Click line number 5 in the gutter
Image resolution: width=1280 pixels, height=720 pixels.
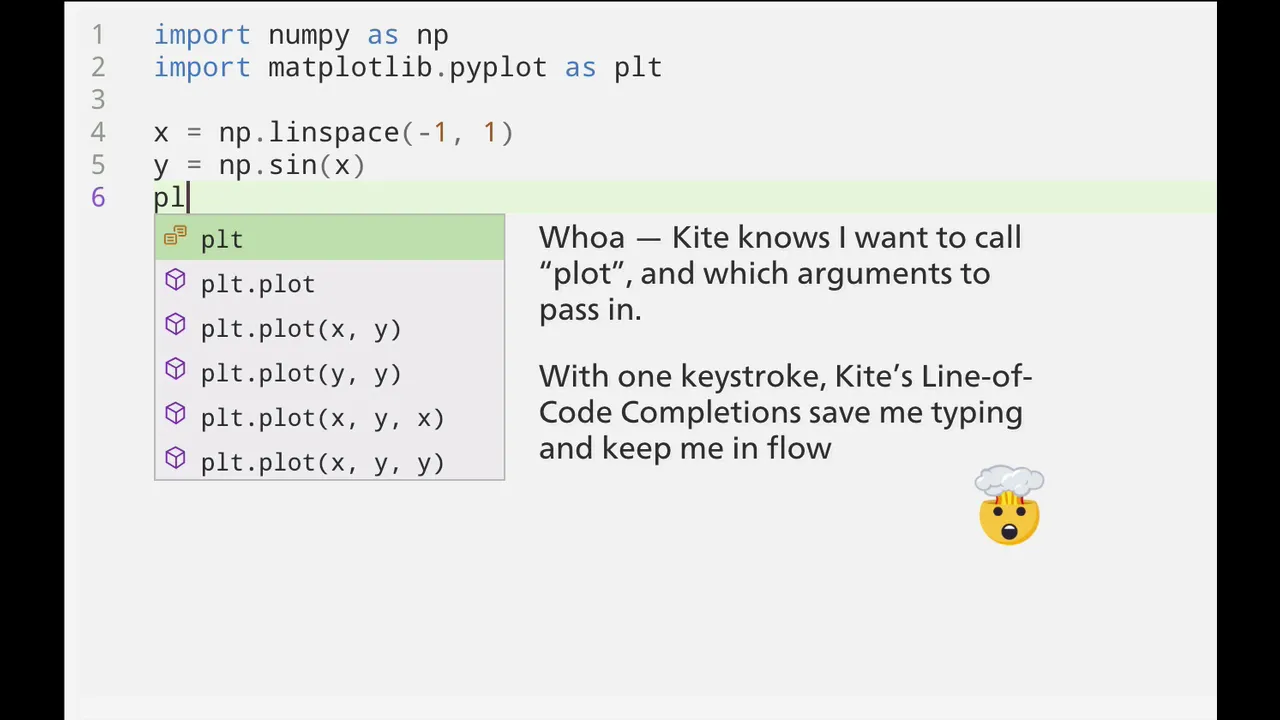coord(98,165)
